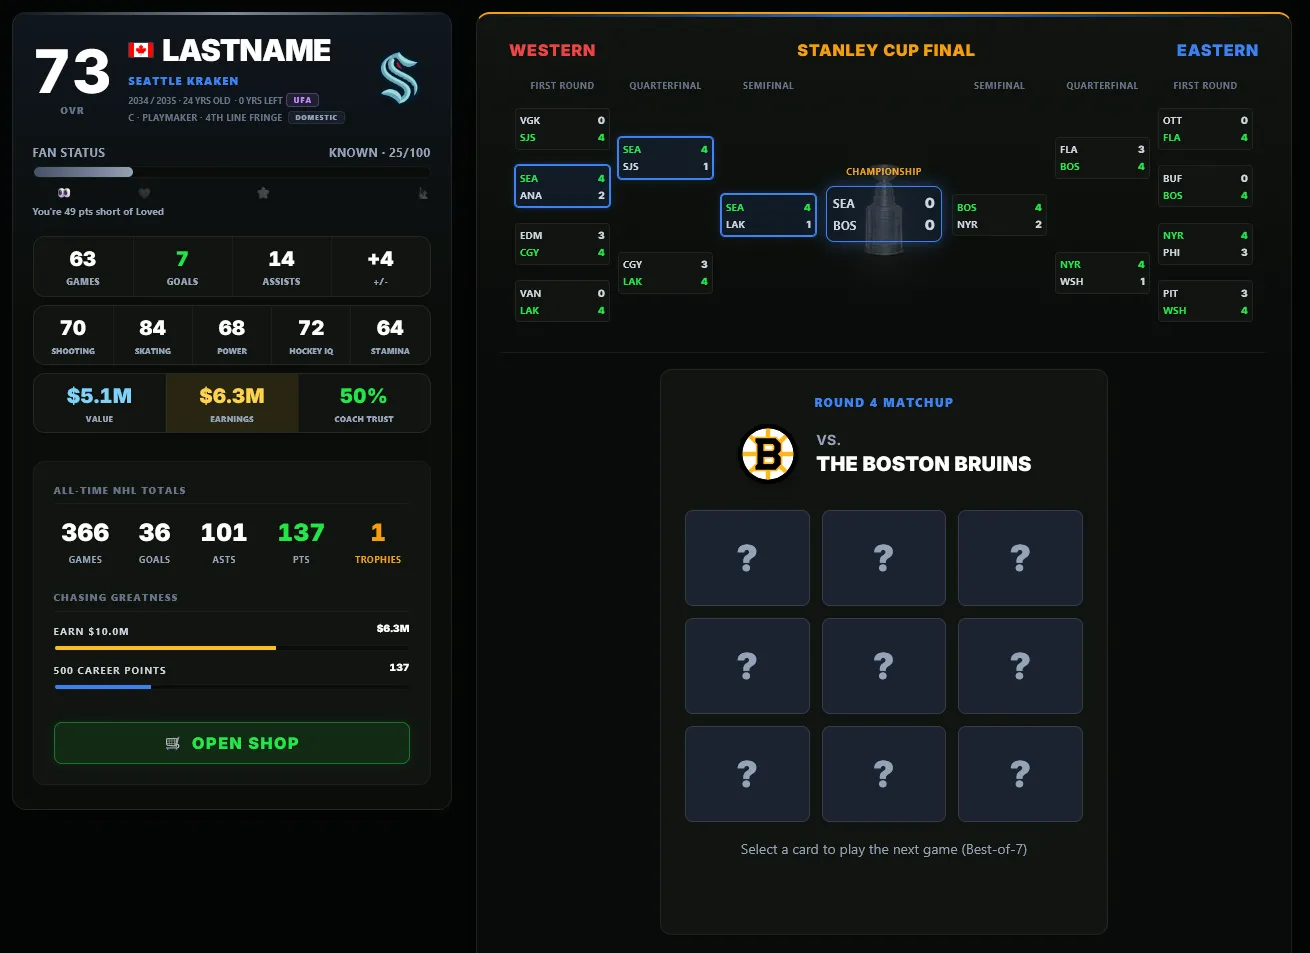The width and height of the screenshot is (1310, 953).
Task: Open the SEA vs BOS championship matchup
Action: coord(884,214)
